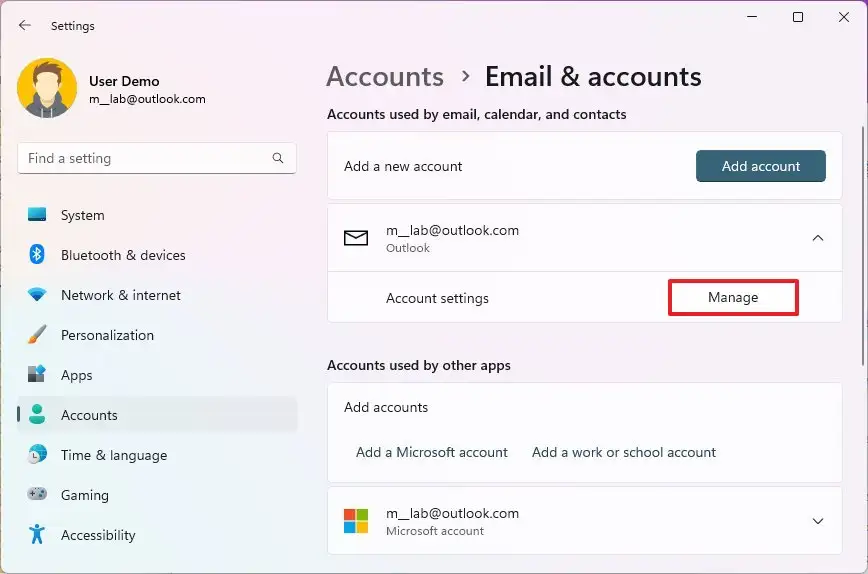The width and height of the screenshot is (868, 574).
Task: Click the Personalization paintbrush icon
Action: (37, 334)
